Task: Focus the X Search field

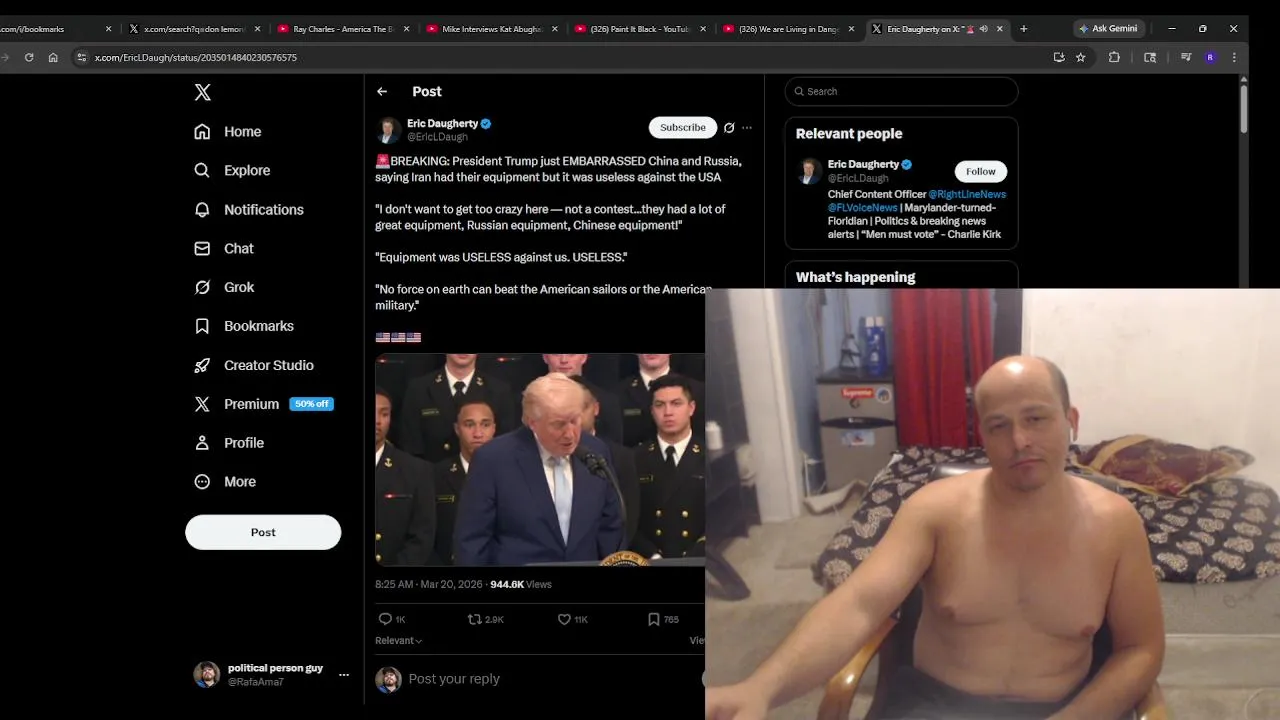Action: click(x=901, y=91)
